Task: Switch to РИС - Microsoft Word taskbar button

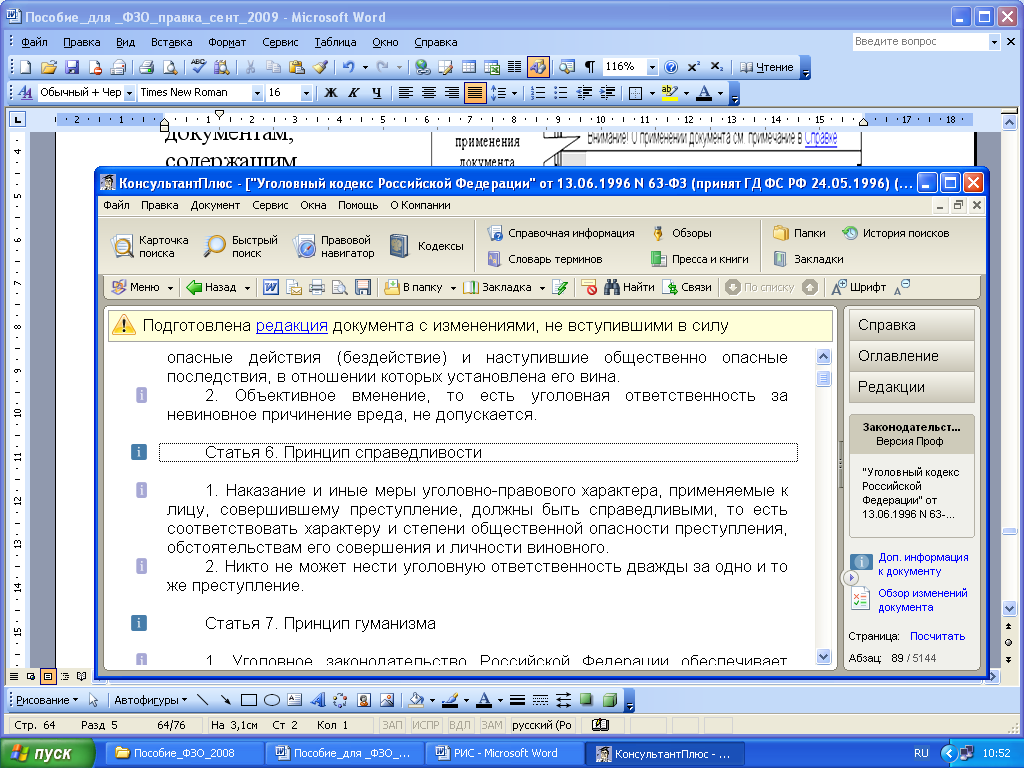Action: 505,753
